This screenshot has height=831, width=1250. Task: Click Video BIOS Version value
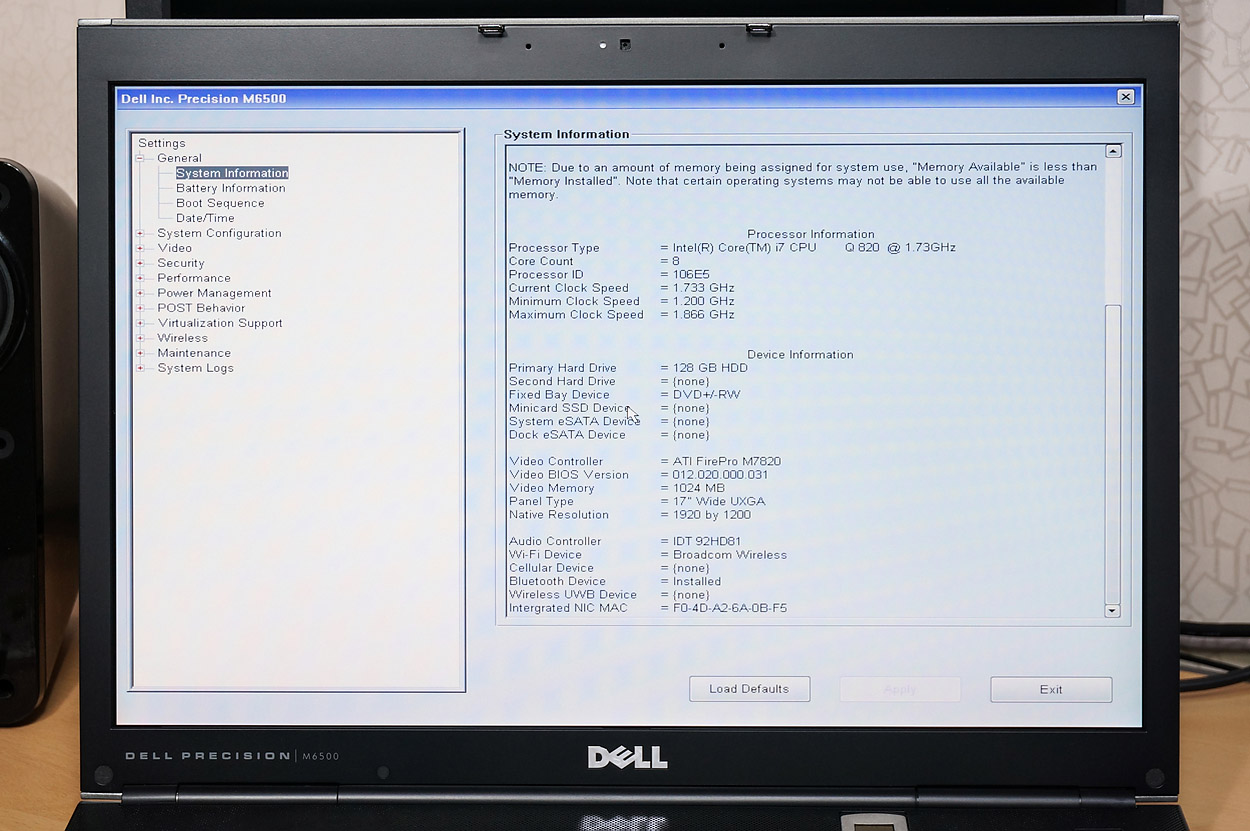[720, 475]
